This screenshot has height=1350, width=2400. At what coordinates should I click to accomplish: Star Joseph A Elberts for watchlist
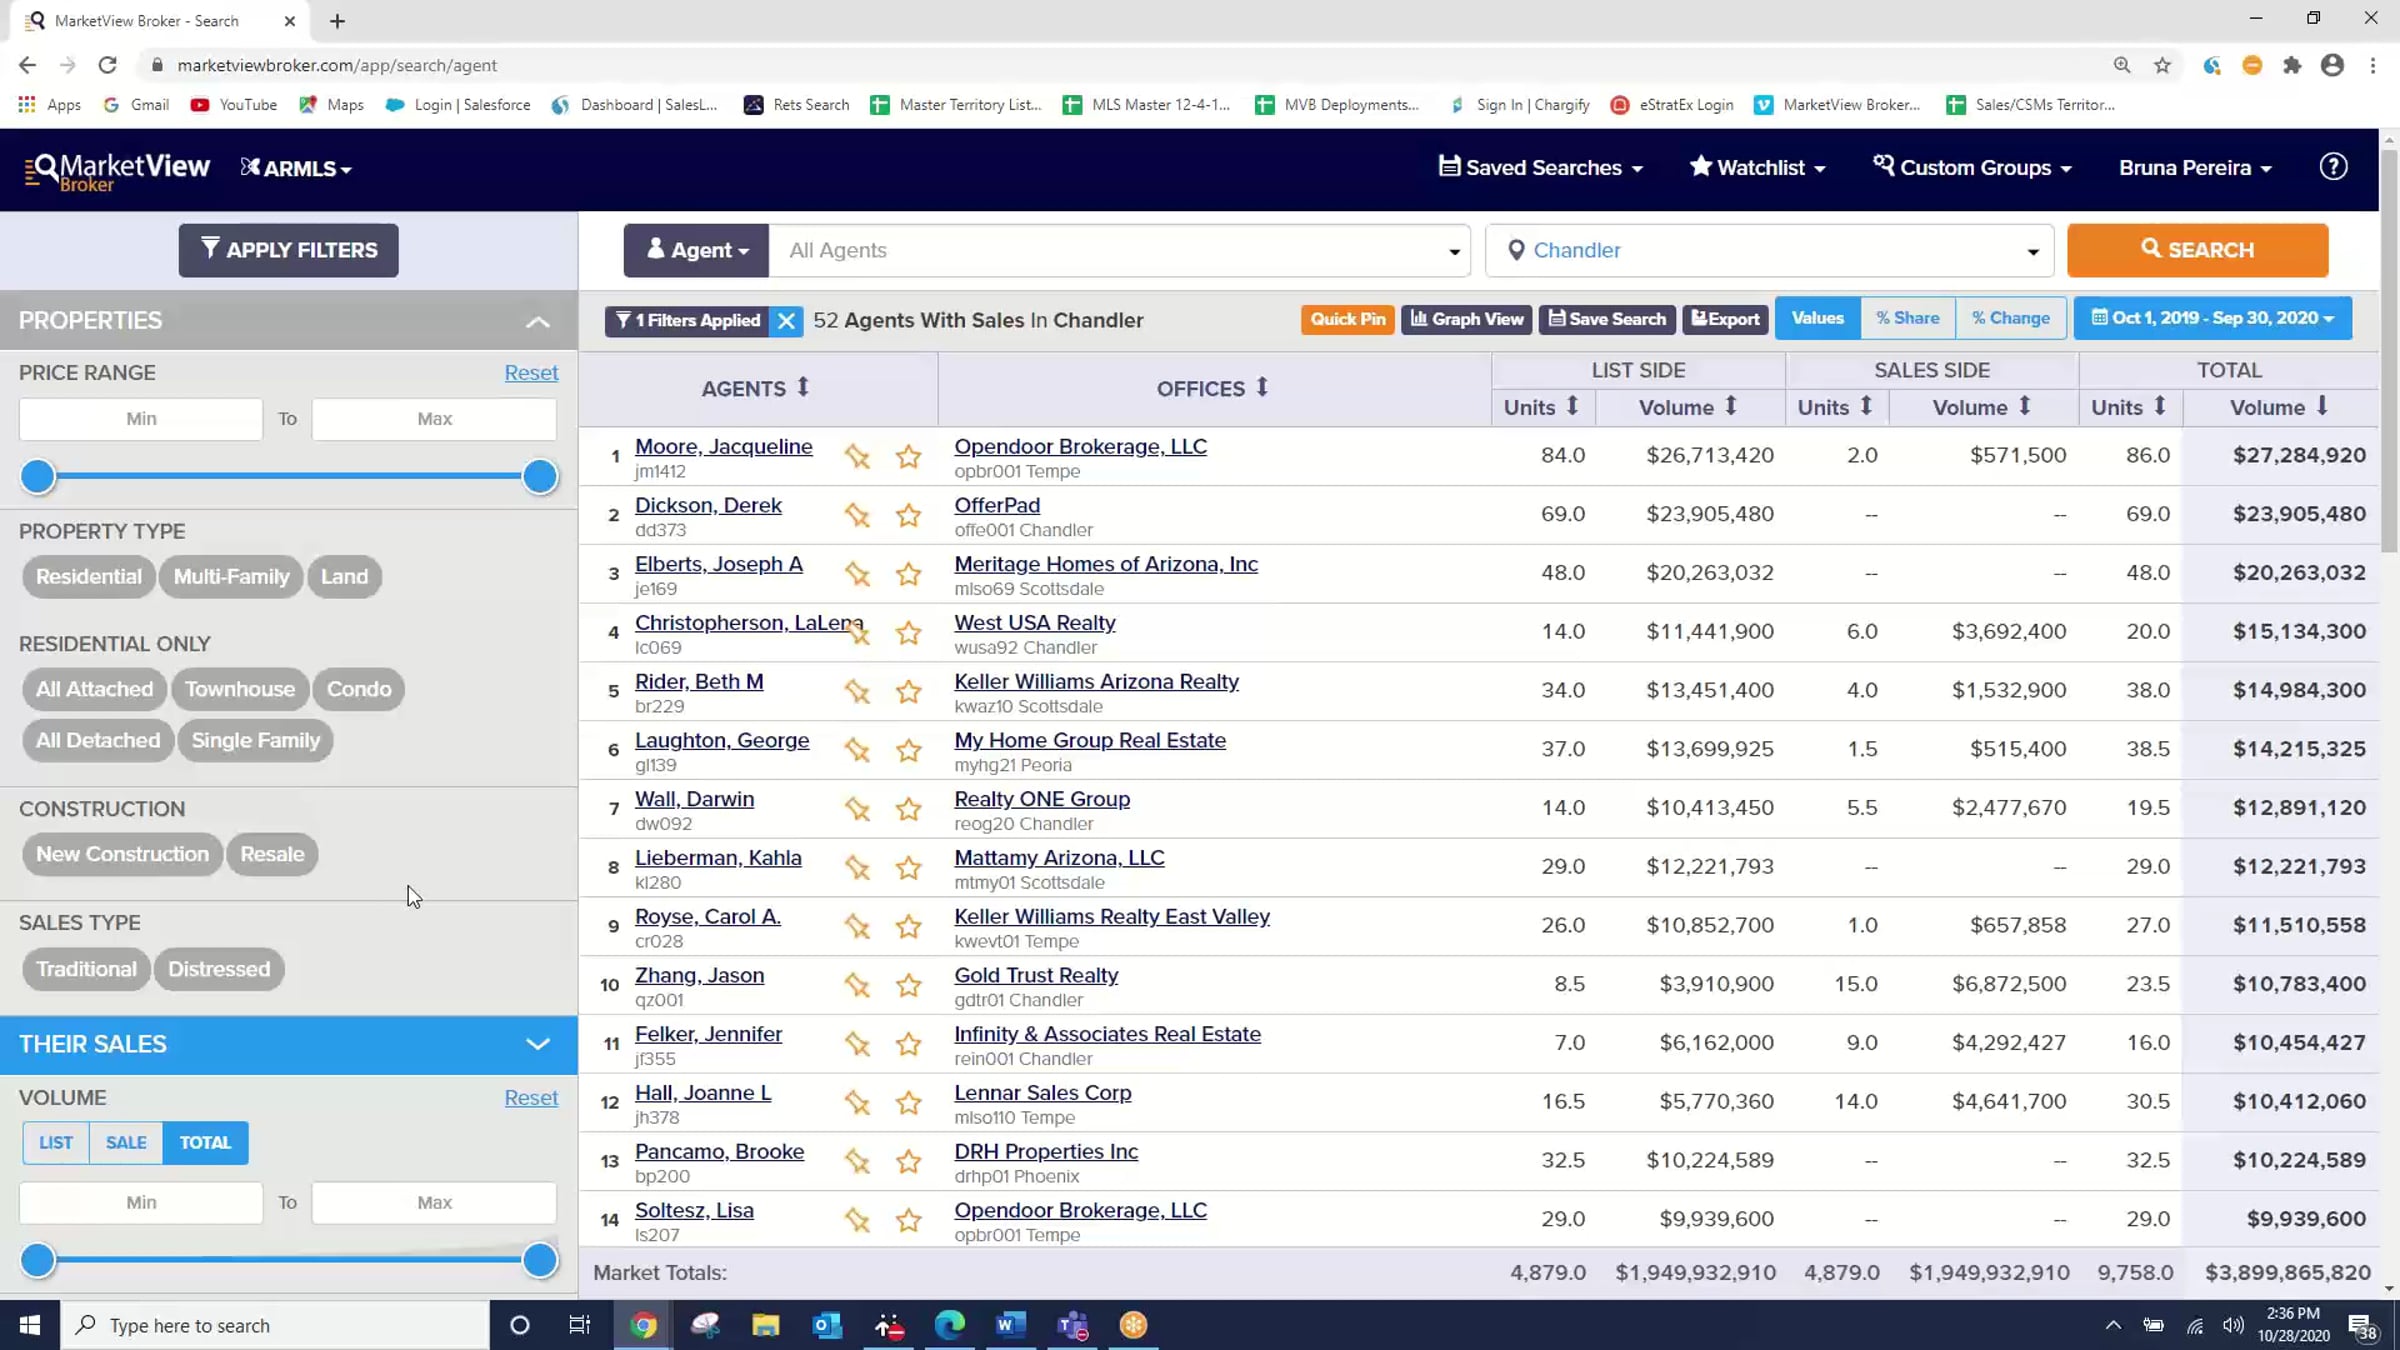click(x=908, y=574)
